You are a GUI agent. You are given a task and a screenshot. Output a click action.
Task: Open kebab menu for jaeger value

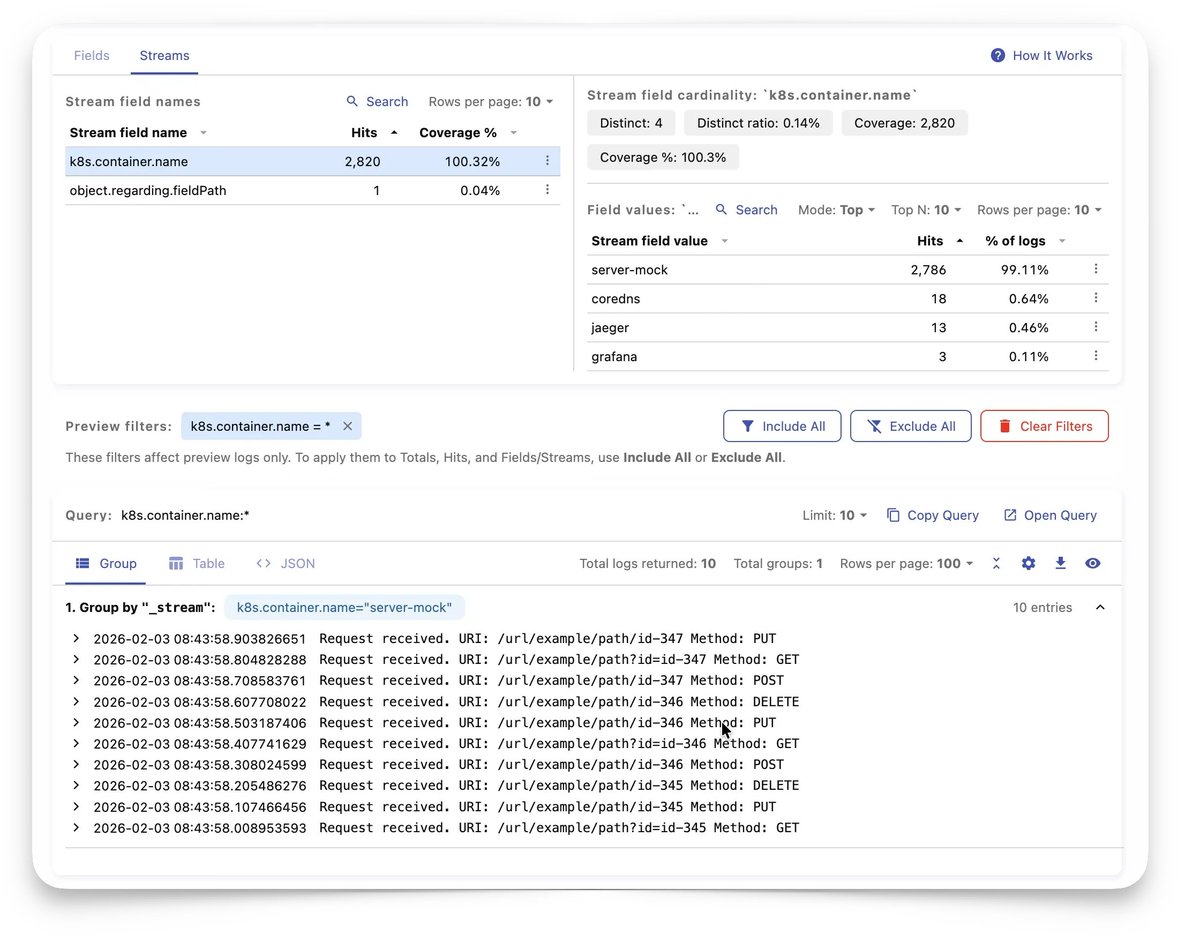[x=1096, y=327]
